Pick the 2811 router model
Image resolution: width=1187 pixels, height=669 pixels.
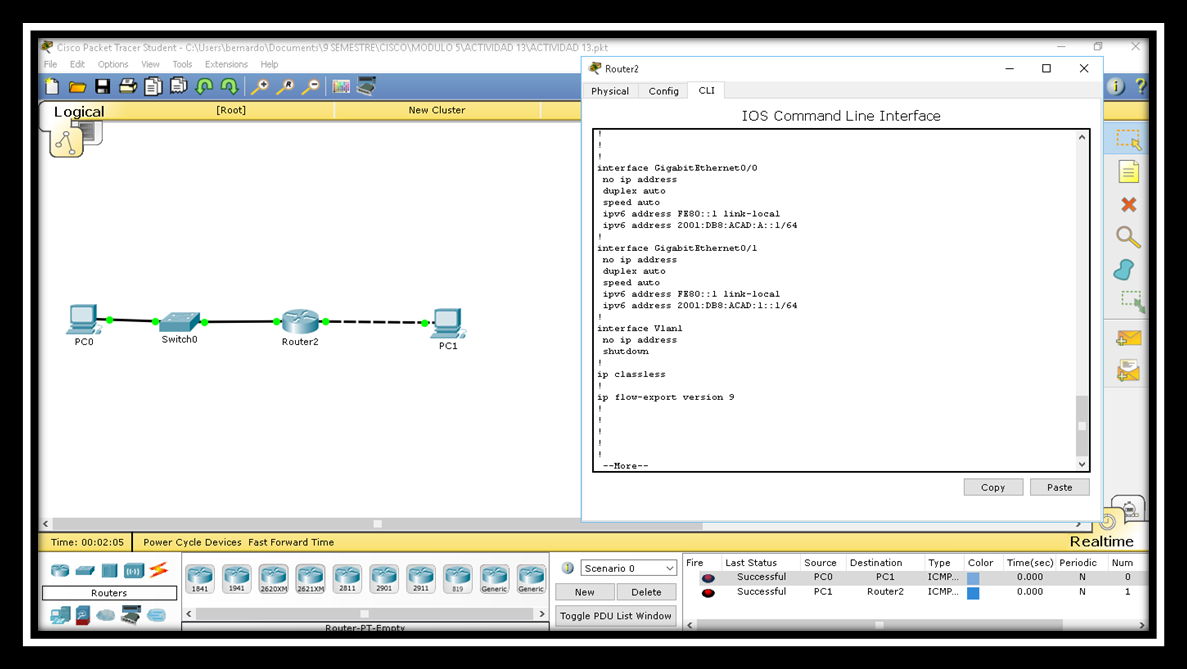347,579
